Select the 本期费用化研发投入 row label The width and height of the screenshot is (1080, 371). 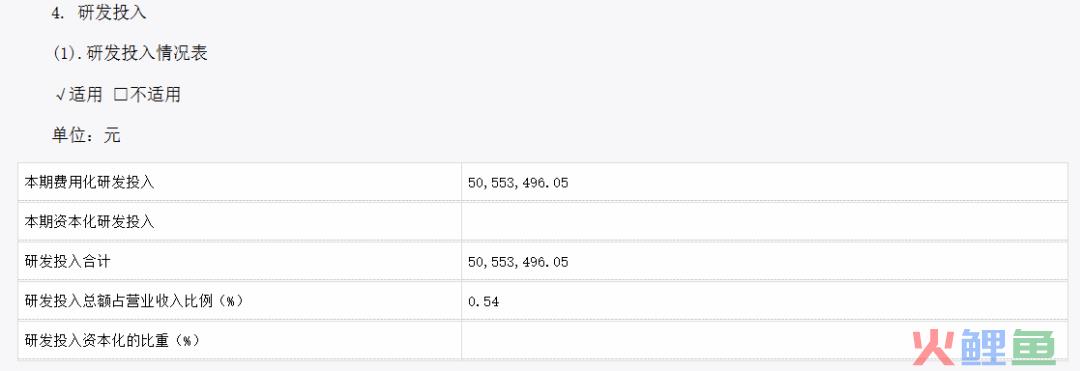point(90,183)
